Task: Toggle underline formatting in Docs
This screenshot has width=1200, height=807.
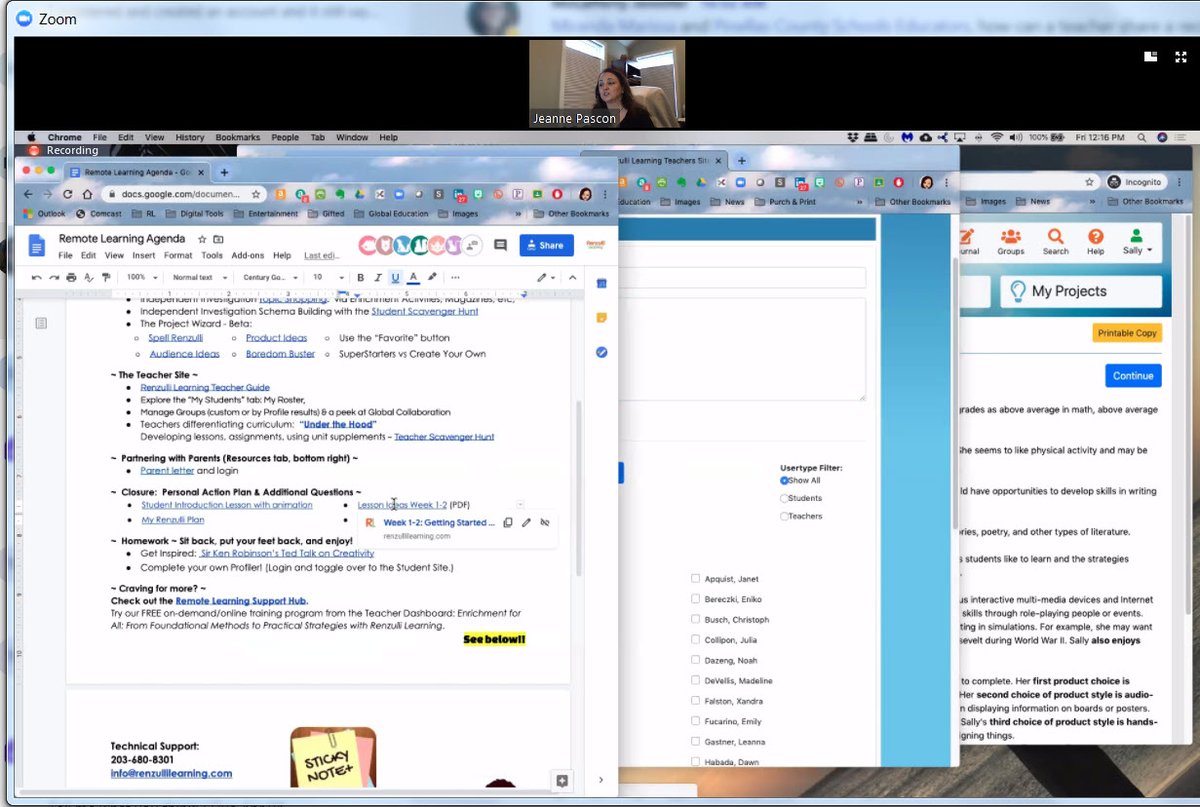Action: tap(396, 277)
